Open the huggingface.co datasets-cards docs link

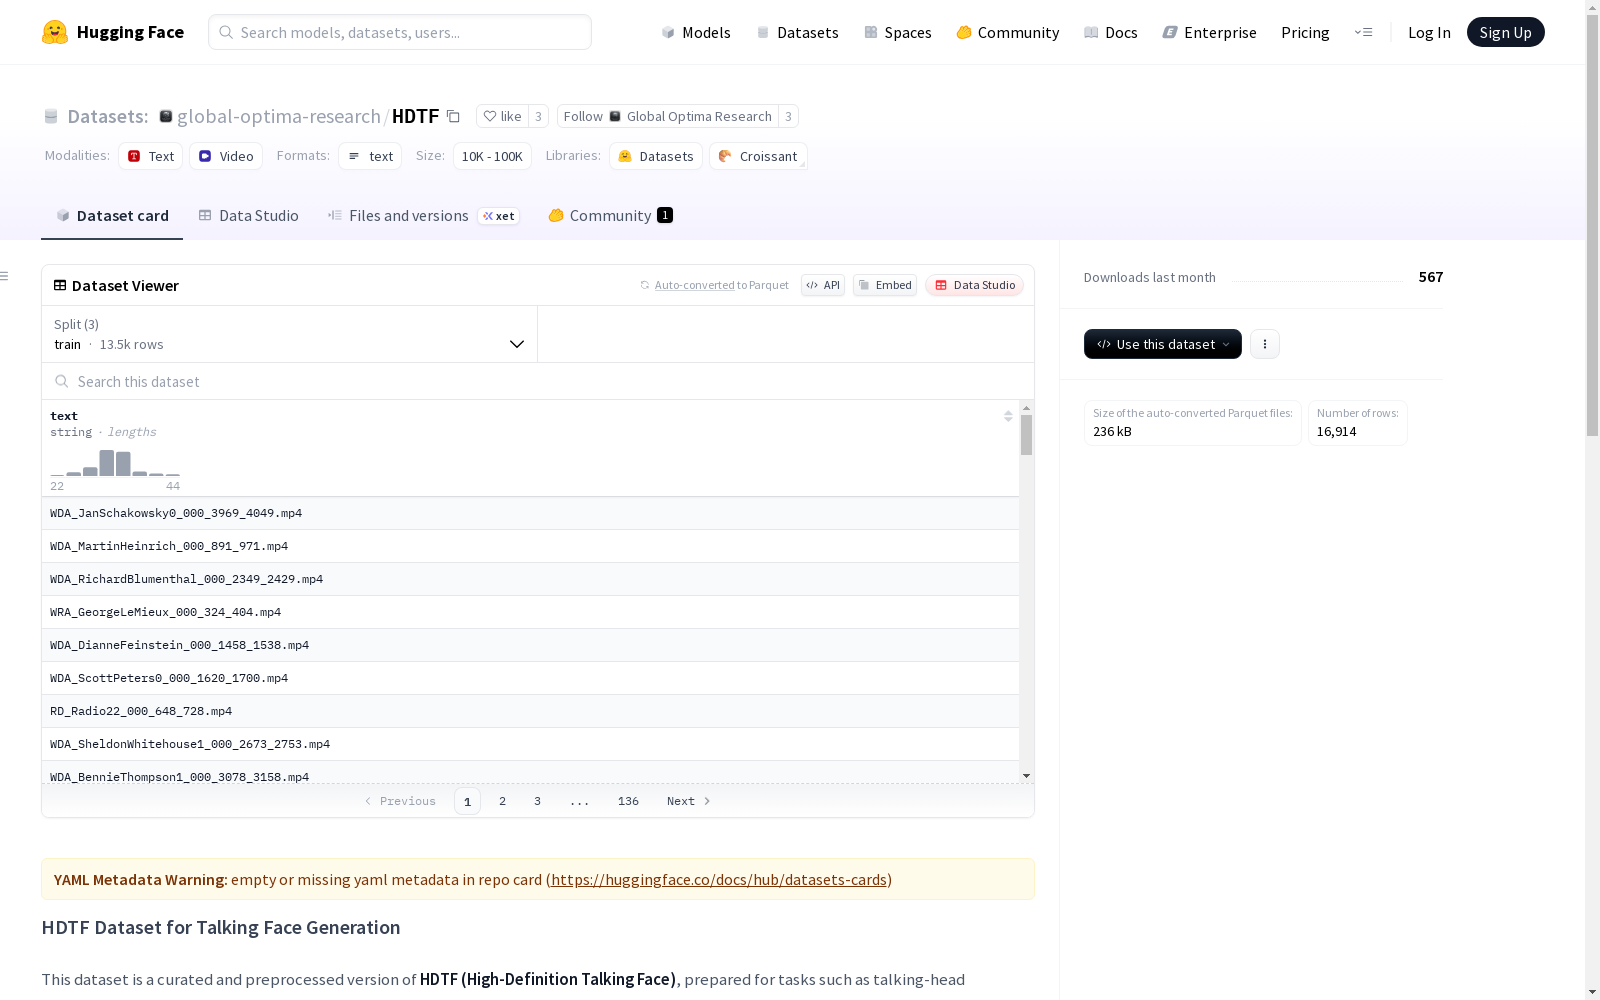pos(719,880)
